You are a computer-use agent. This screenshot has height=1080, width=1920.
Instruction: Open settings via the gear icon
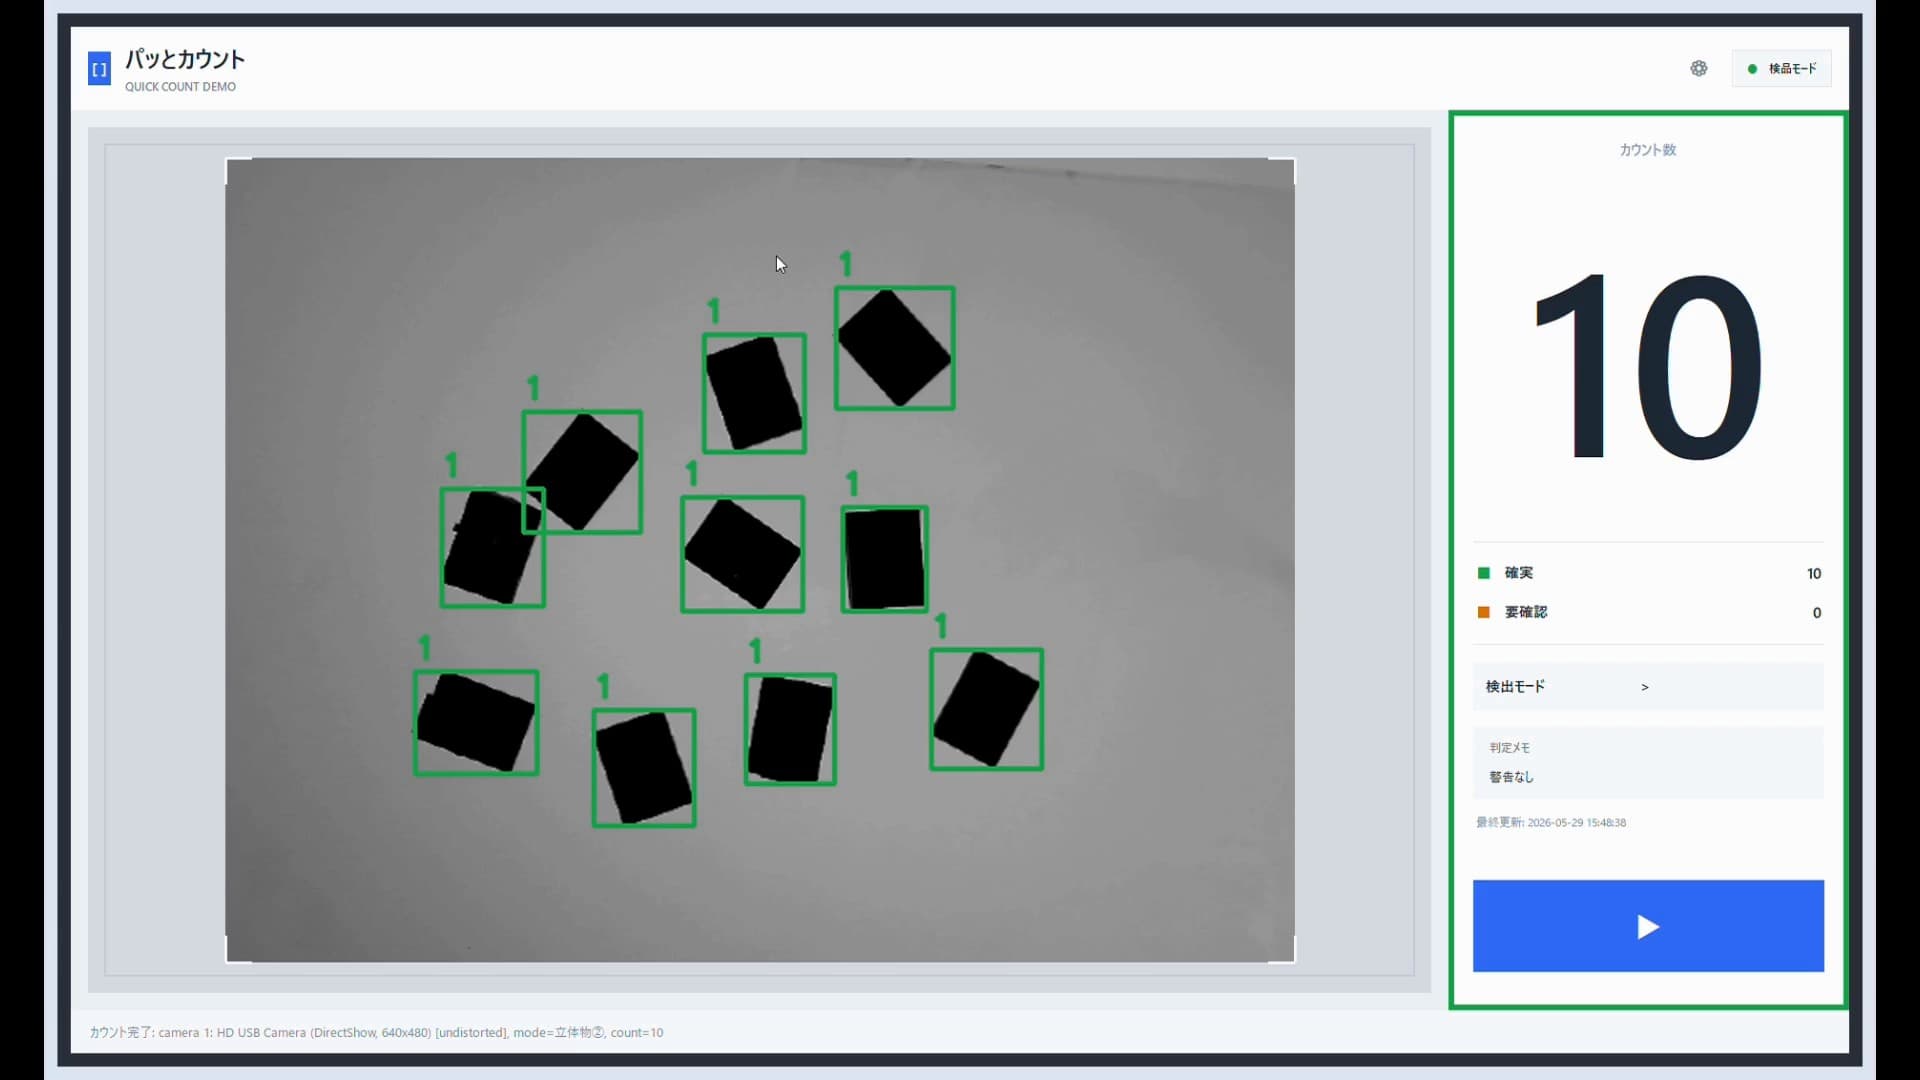(x=1699, y=68)
